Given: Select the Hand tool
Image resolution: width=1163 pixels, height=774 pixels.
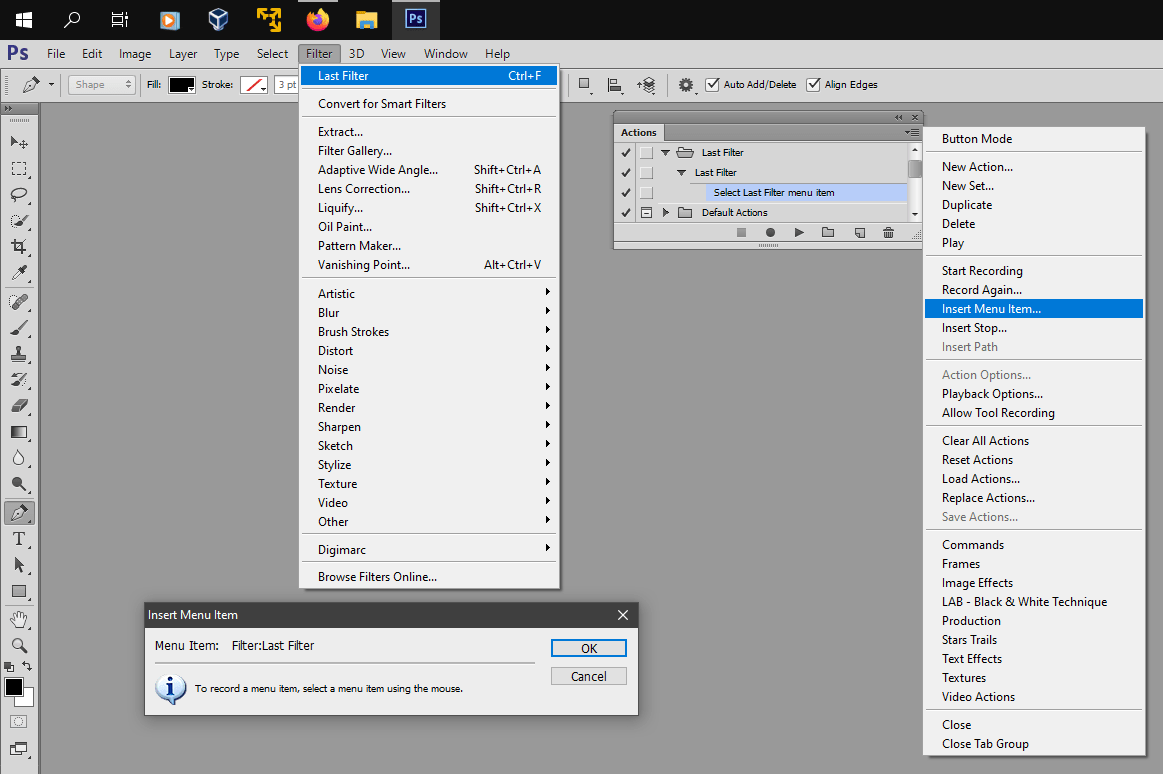Looking at the screenshot, I should click(x=19, y=620).
